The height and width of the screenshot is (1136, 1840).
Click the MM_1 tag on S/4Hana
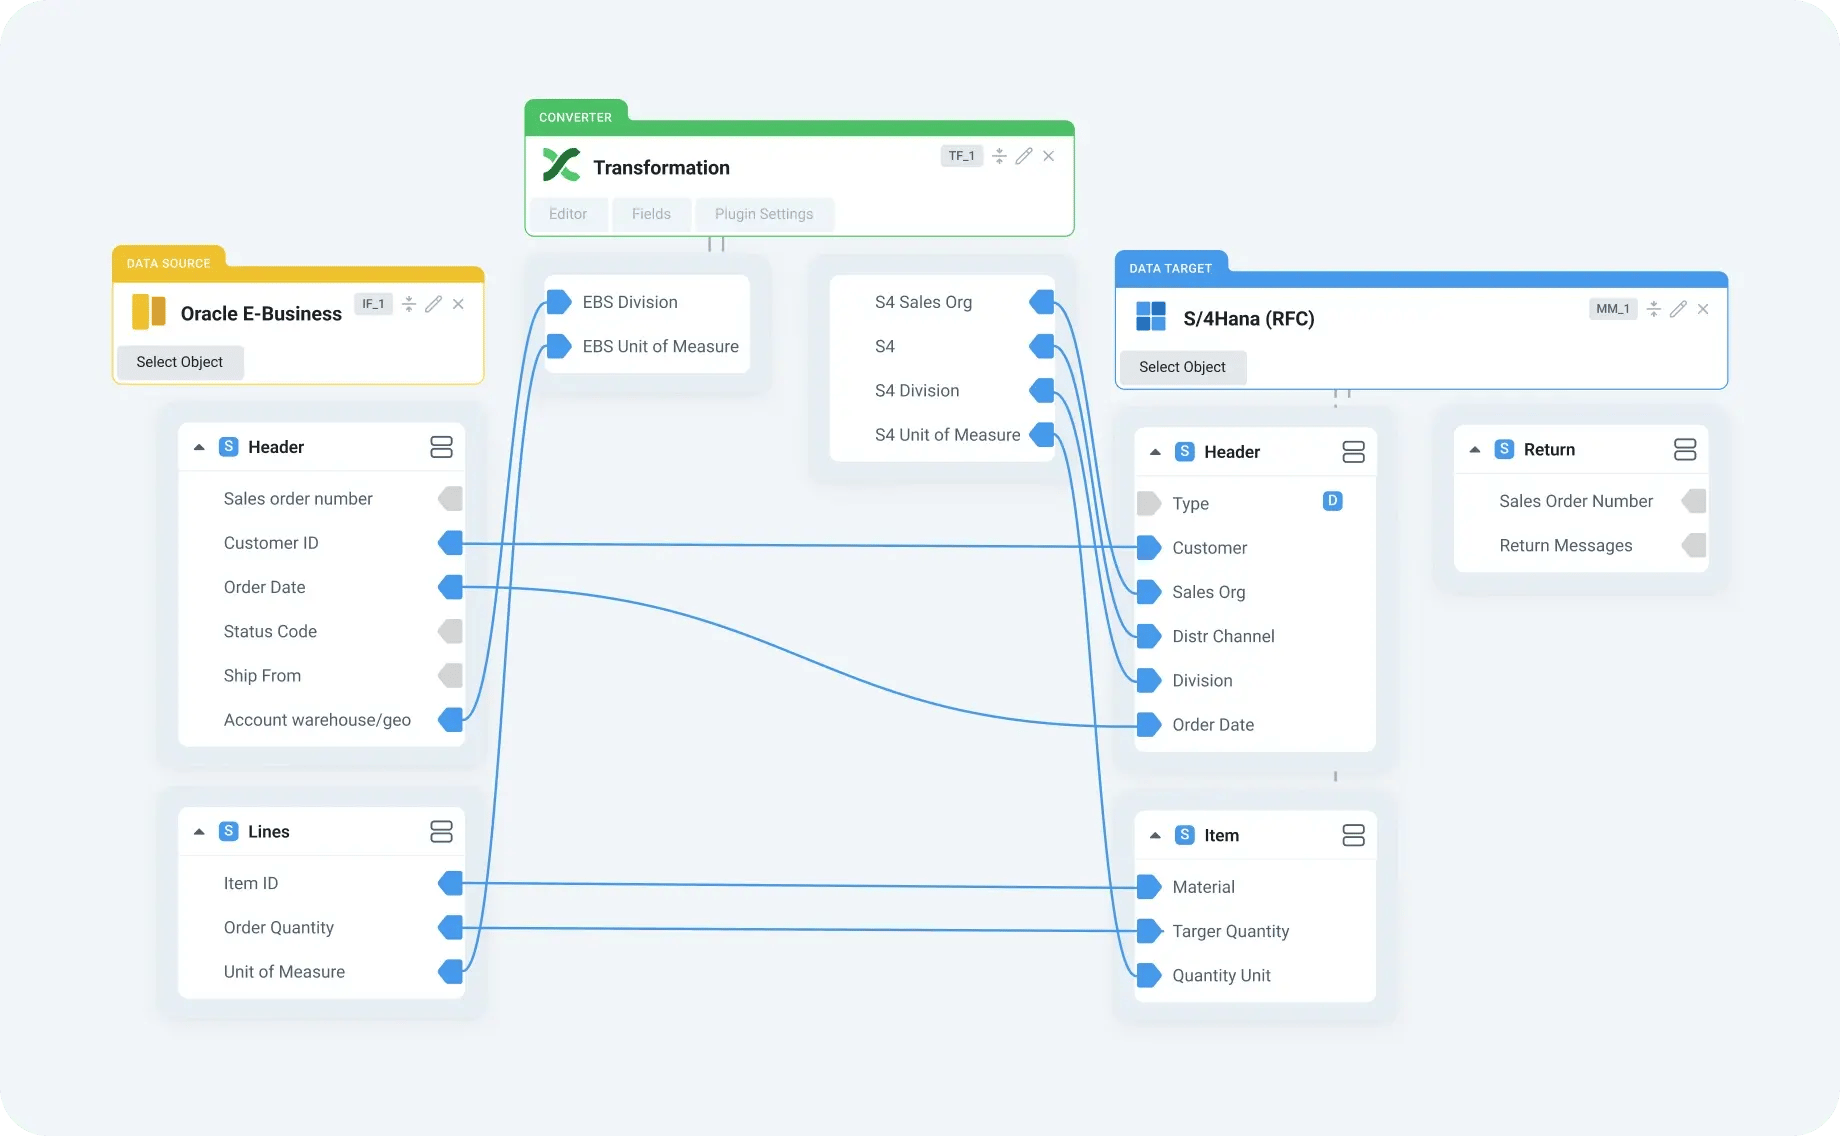(1612, 309)
